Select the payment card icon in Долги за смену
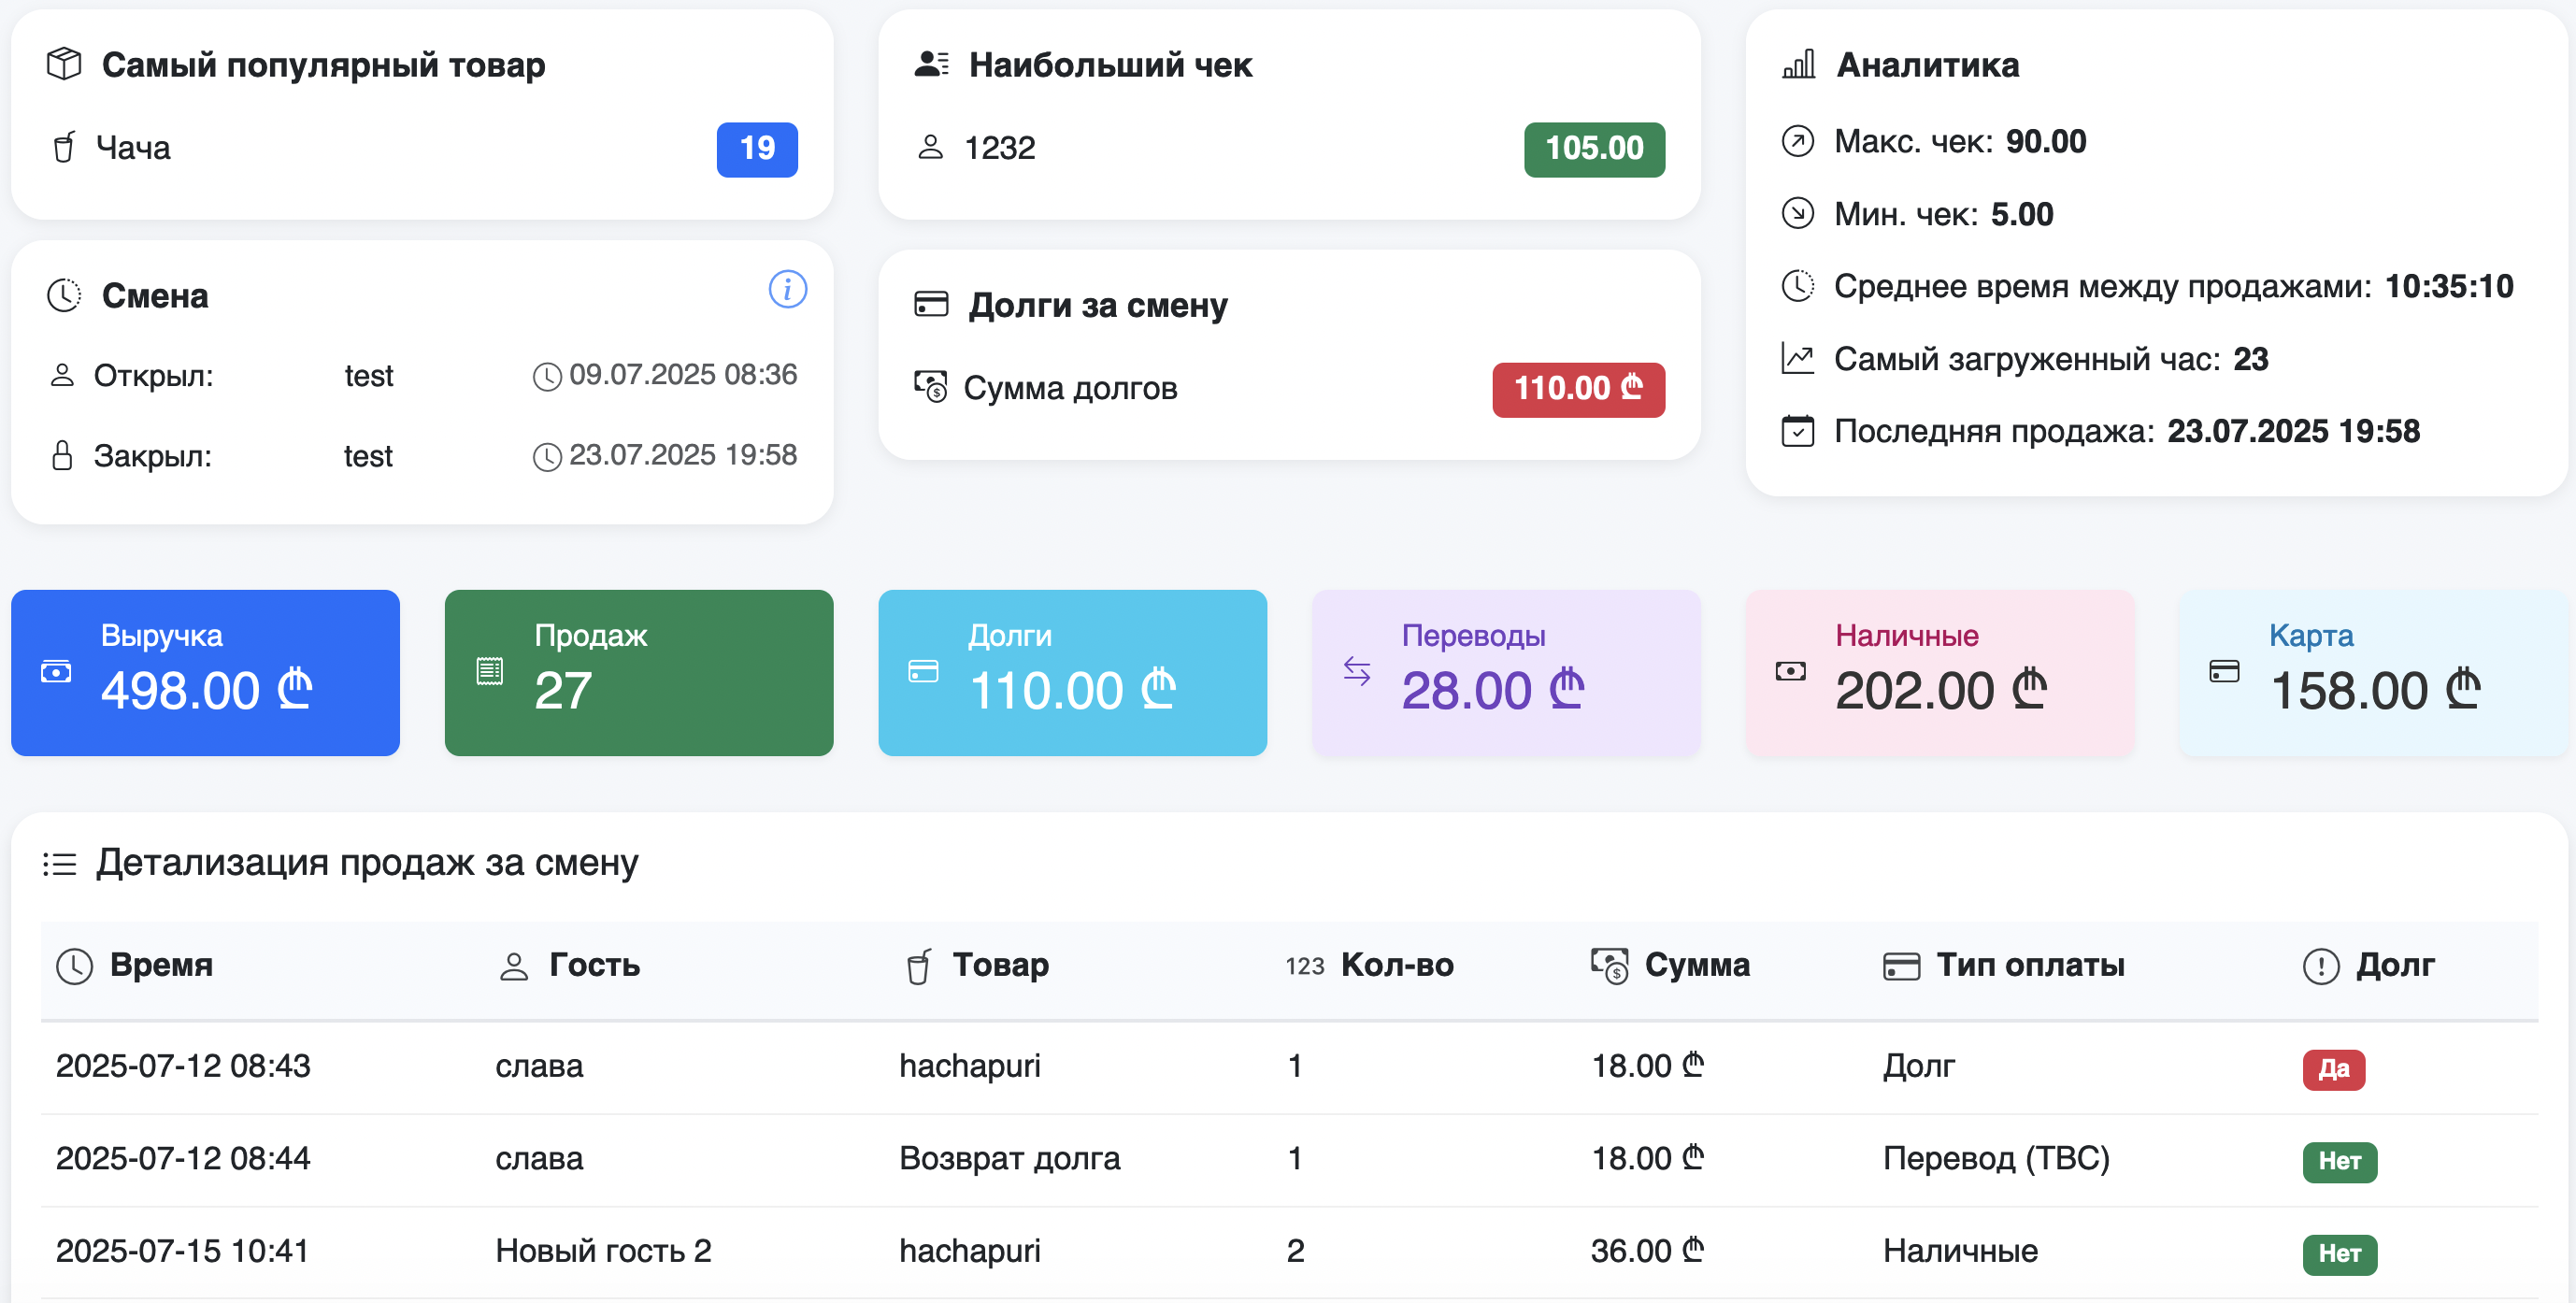This screenshot has width=2576, height=1303. point(931,304)
